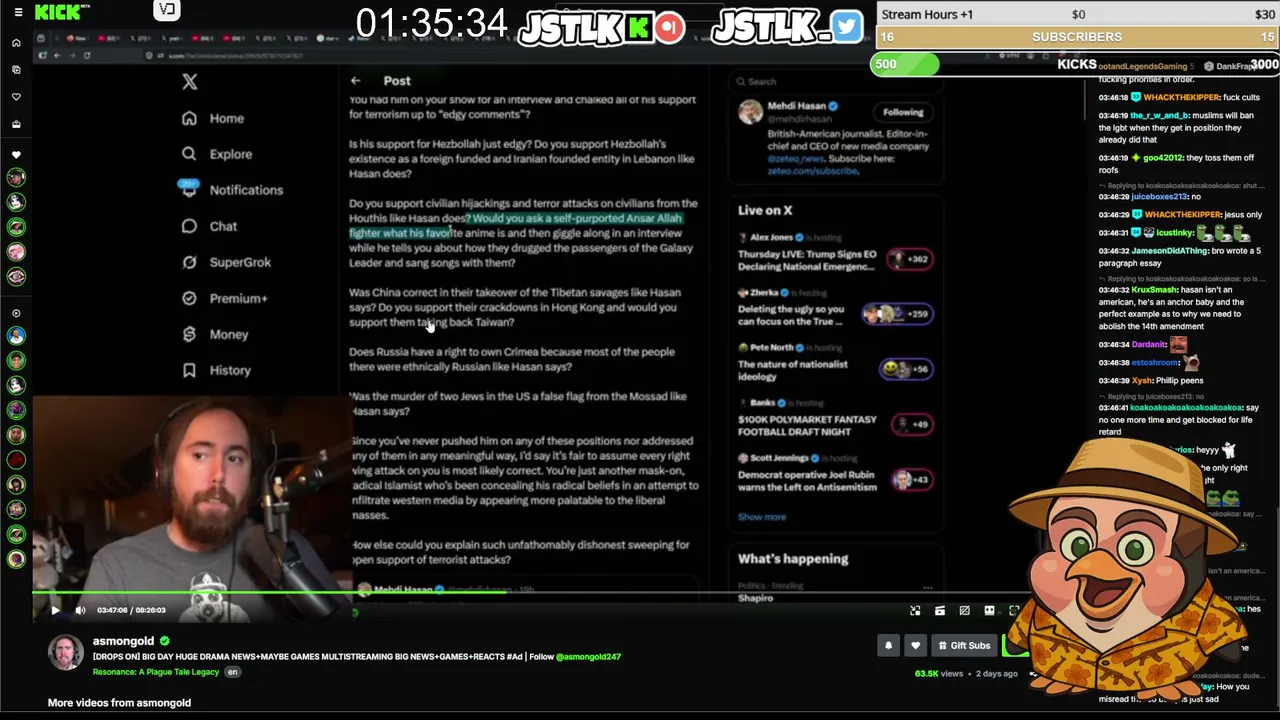The image size is (1280, 720).
Task: Click the X Chat bubble icon
Action: coord(189,226)
